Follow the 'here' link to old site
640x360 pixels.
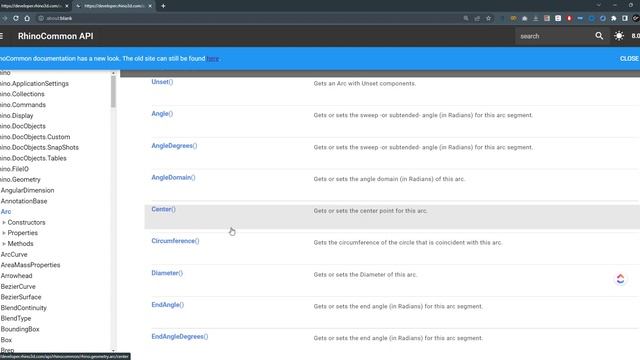click(x=212, y=58)
